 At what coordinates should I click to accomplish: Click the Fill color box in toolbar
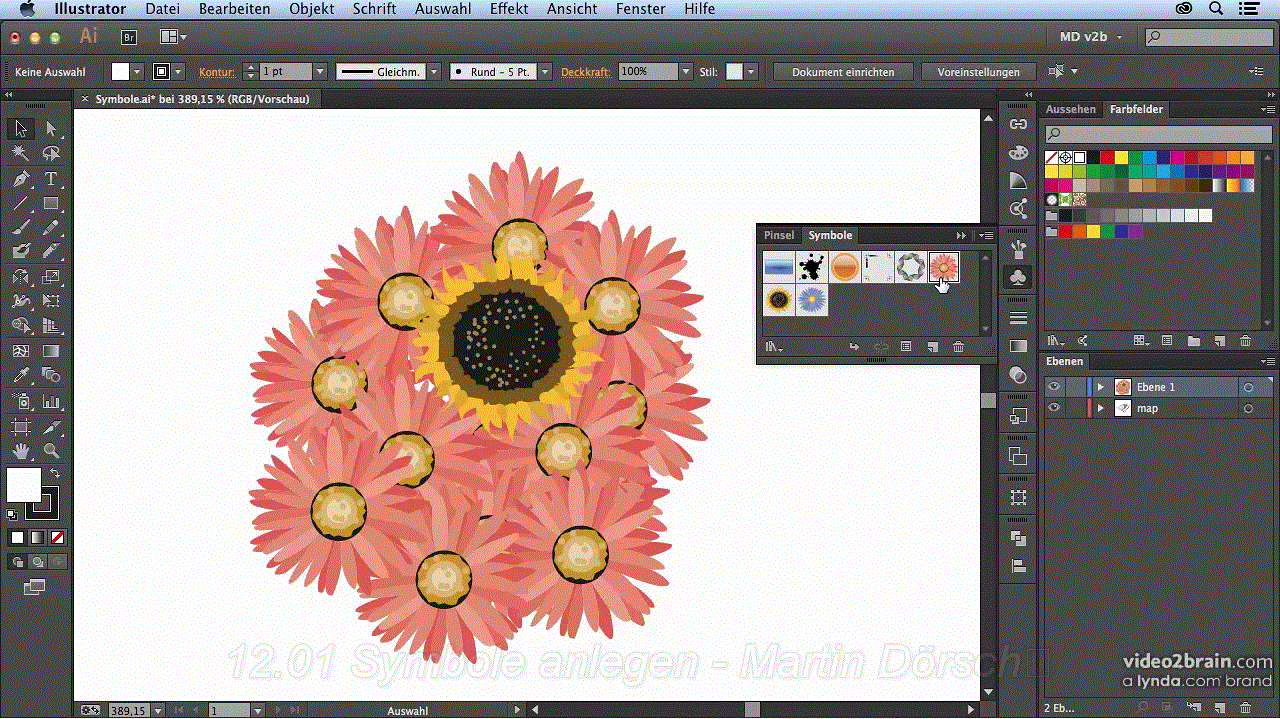tap(24, 485)
